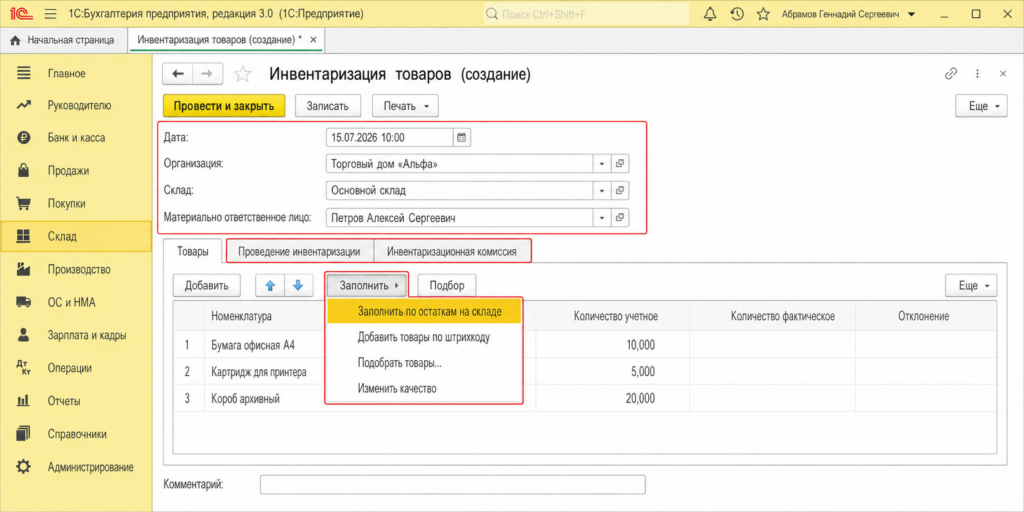The width and height of the screenshot is (1024, 512).
Task: Go back with the left arrow button
Action: pyautogui.click(x=177, y=74)
